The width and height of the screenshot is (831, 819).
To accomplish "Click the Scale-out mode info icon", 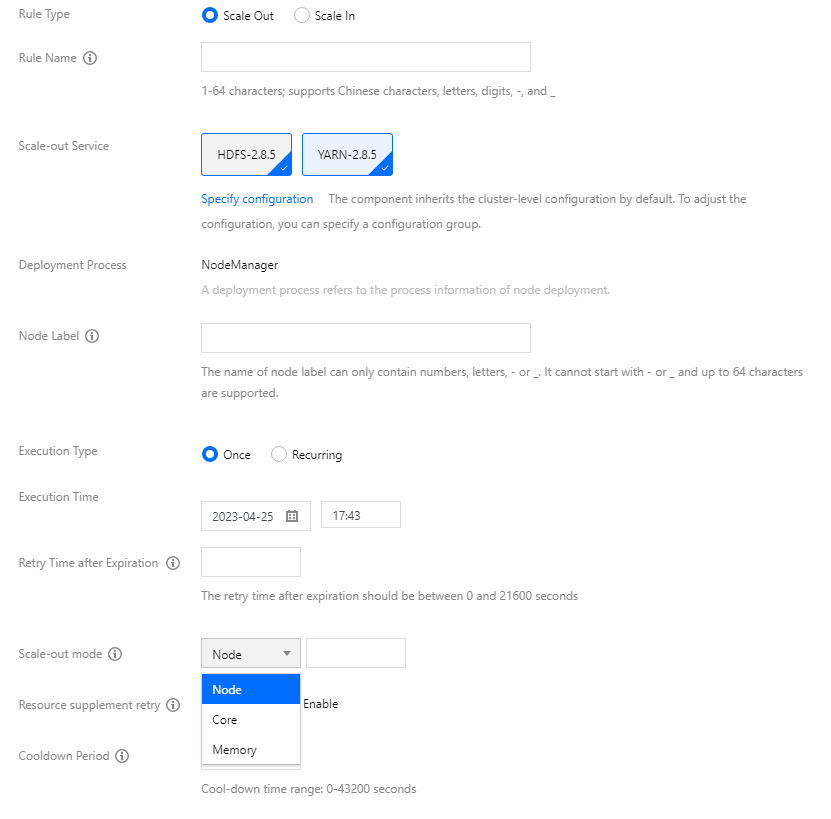I will point(115,654).
